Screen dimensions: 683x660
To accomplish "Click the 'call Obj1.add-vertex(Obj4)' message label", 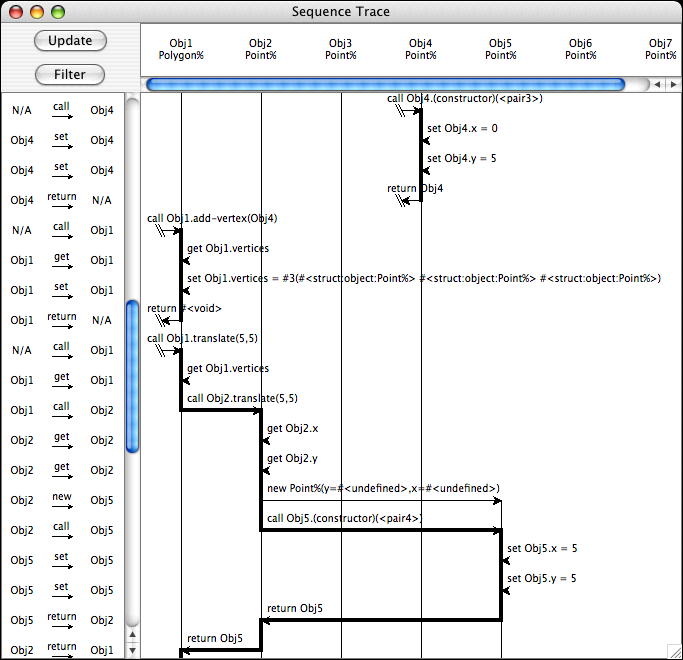I will coord(212,218).
